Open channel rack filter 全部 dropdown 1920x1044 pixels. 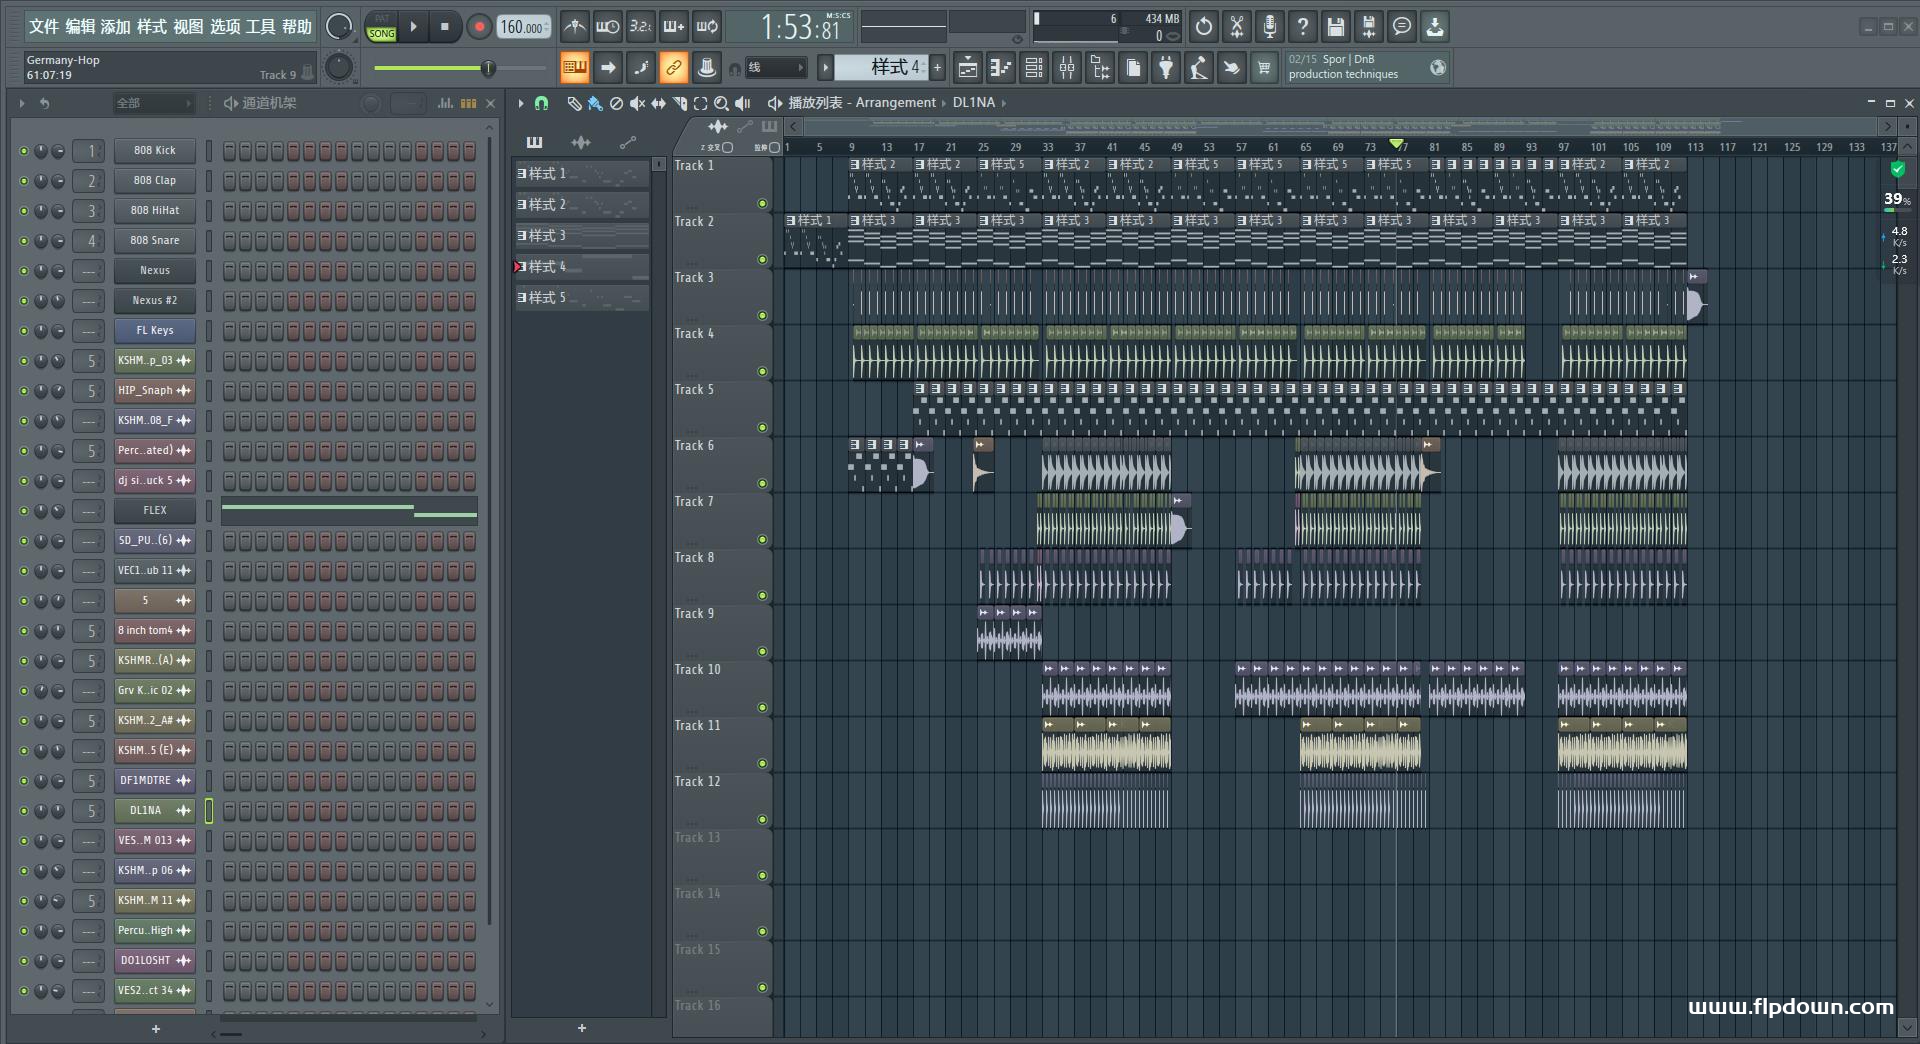[153, 103]
